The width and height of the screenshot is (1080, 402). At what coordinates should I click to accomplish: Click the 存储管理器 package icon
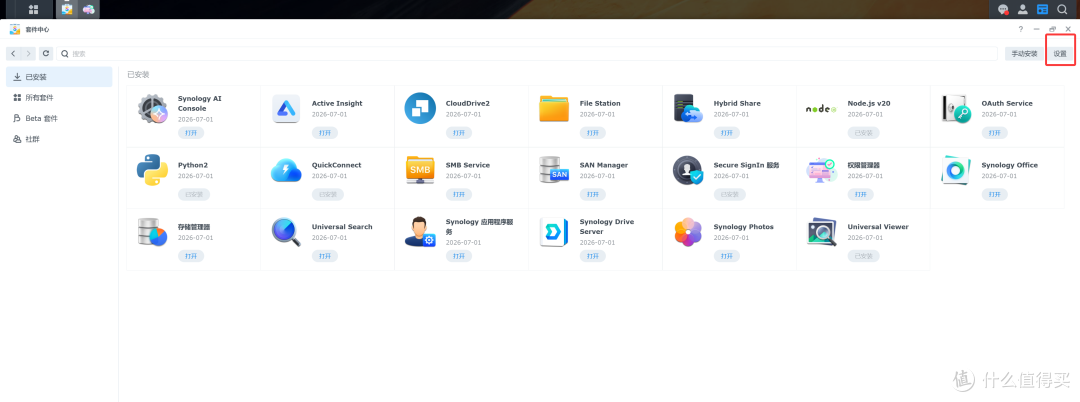tap(152, 232)
